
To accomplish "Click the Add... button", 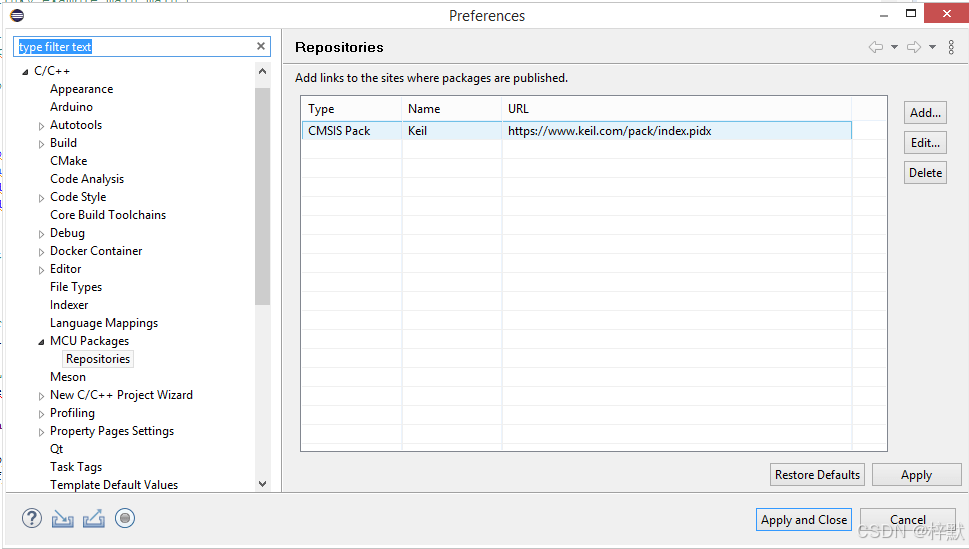I will 925,113.
